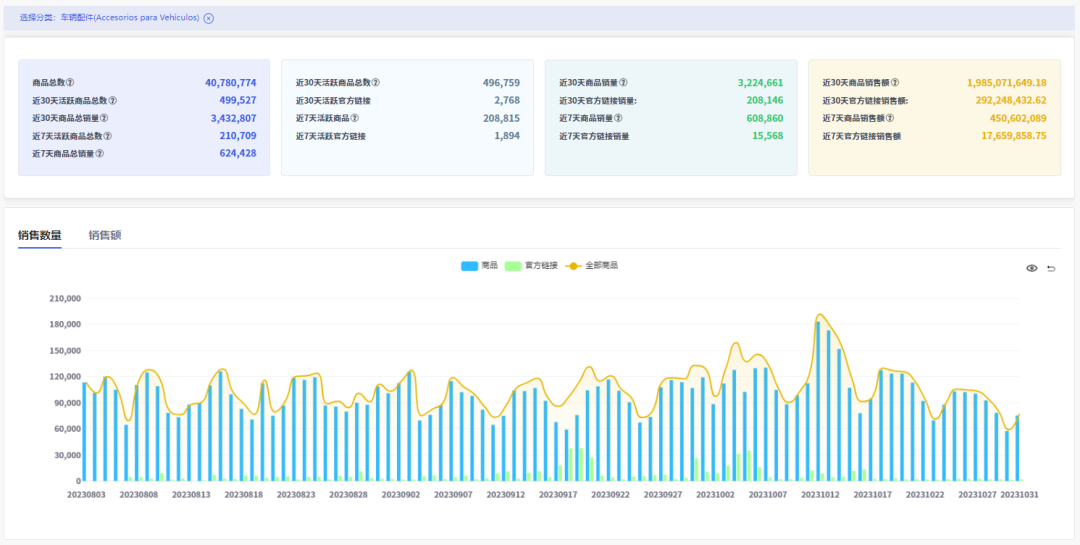Open help icon beside 近7天商品销量
The image size is (1080, 545).
(x=619, y=119)
